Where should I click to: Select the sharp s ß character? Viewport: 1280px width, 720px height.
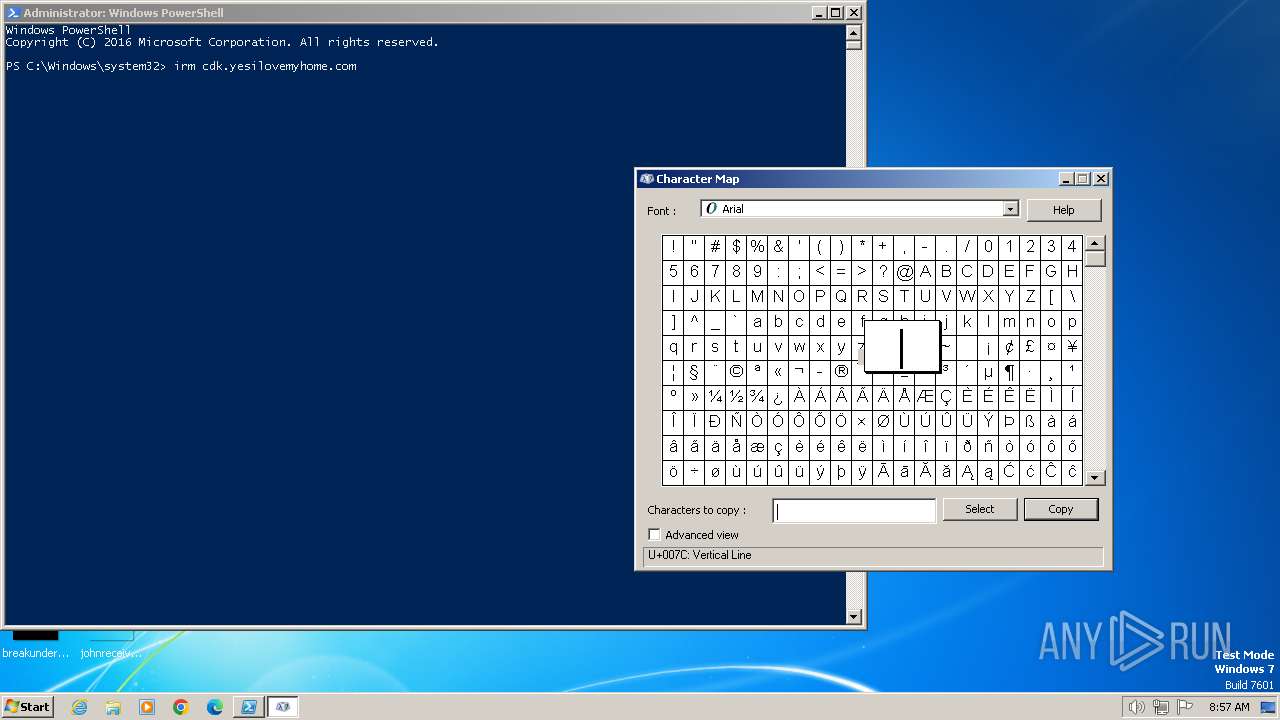1030,422
